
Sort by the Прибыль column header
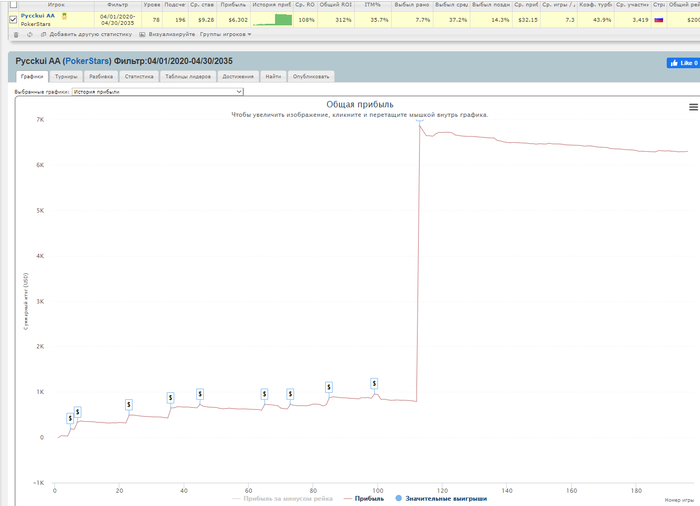coord(233,4)
